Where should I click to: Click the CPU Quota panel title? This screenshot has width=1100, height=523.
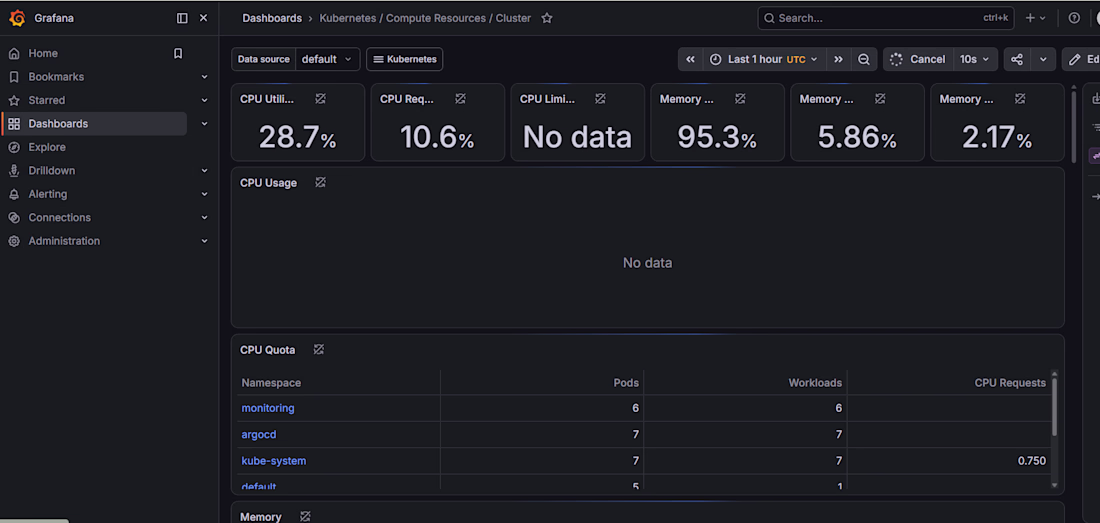click(267, 350)
